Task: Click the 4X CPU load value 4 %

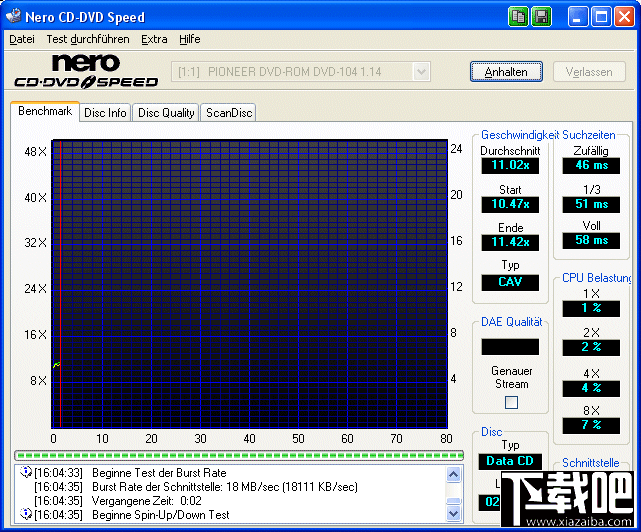Action: click(591, 388)
